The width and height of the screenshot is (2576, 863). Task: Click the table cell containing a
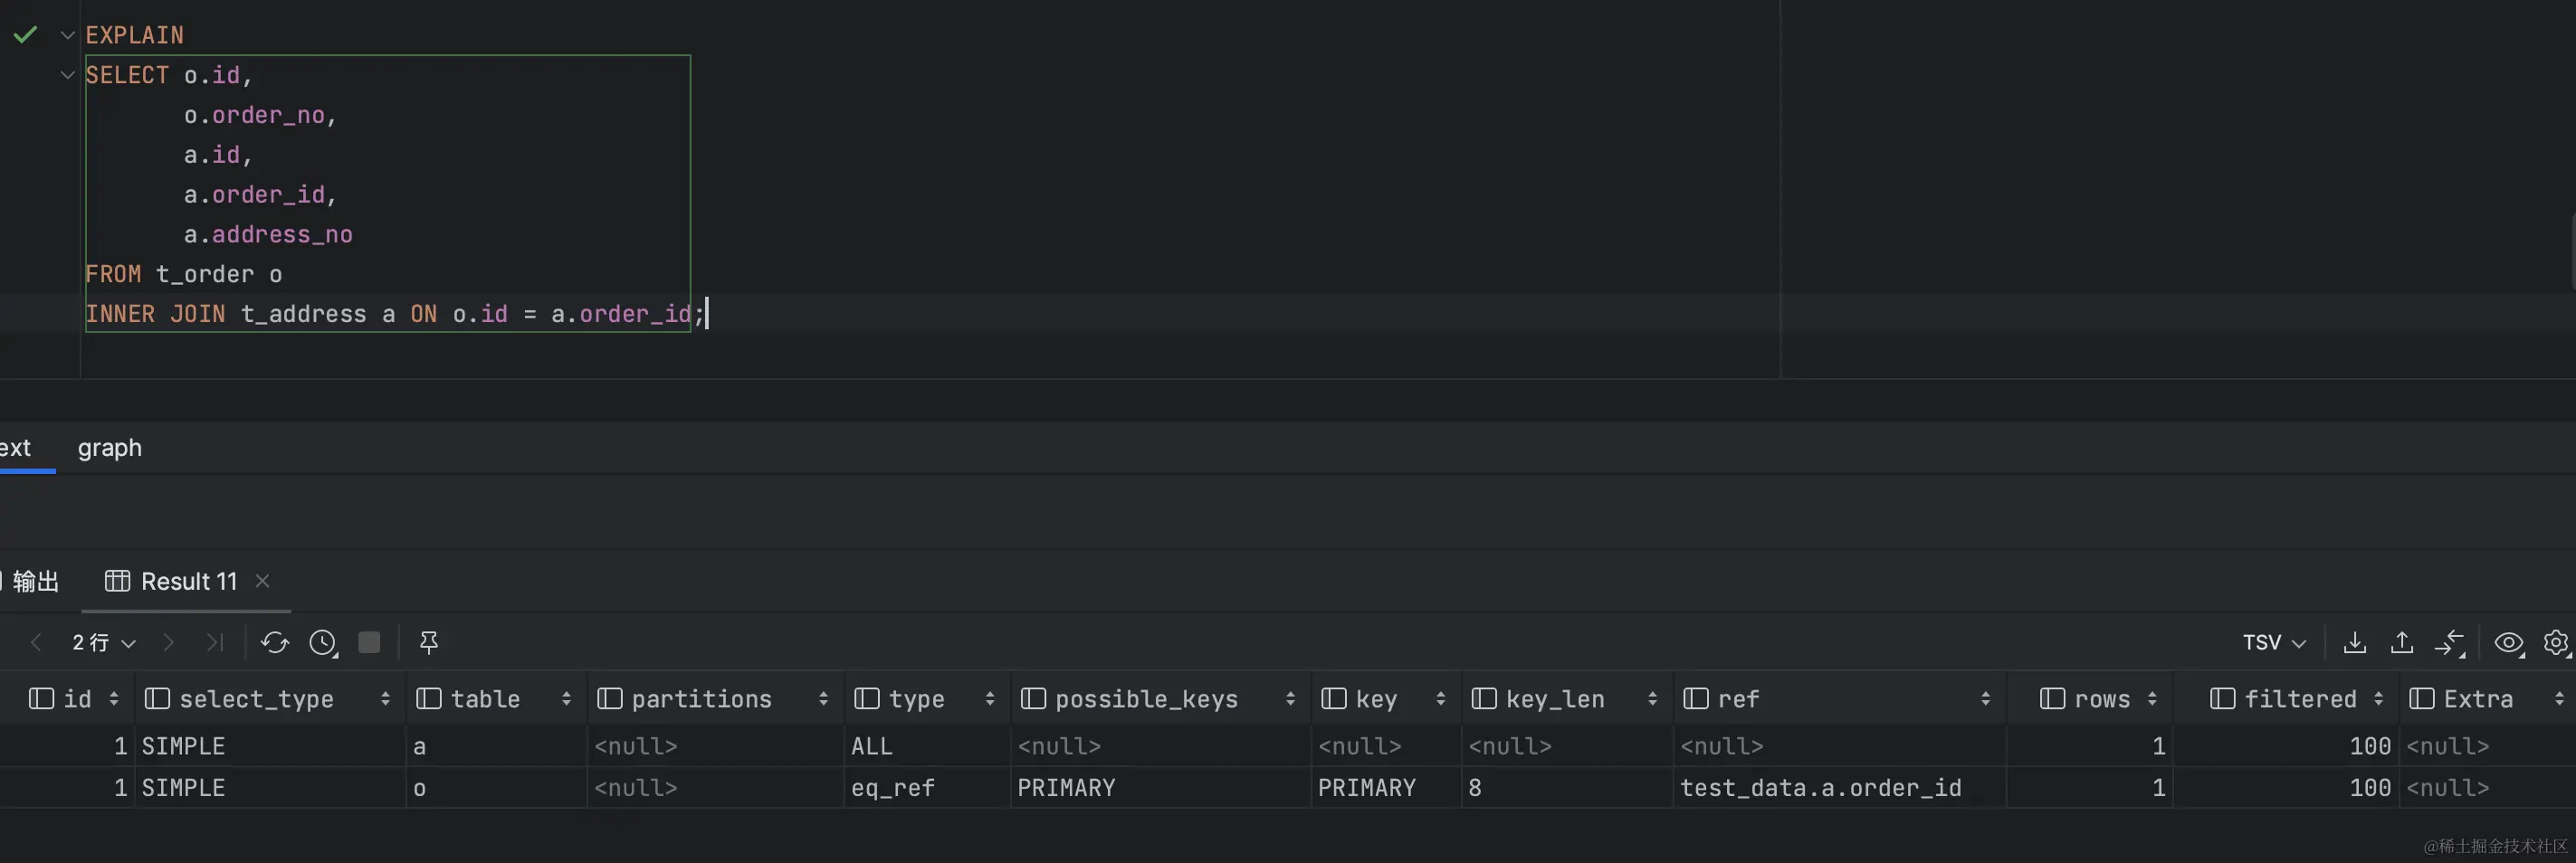[x=496, y=746]
